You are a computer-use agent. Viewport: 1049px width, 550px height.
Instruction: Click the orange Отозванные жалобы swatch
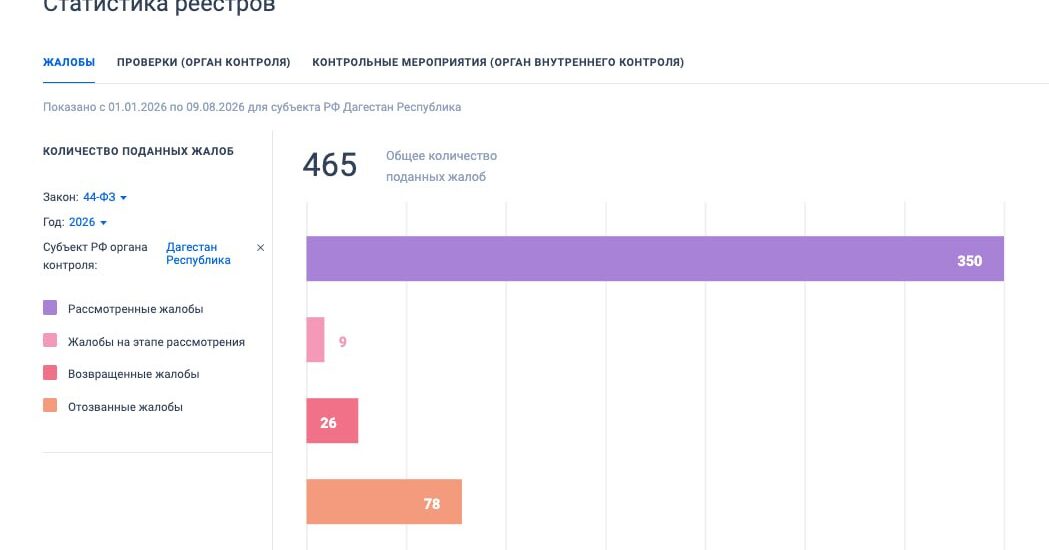pyautogui.click(x=50, y=405)
